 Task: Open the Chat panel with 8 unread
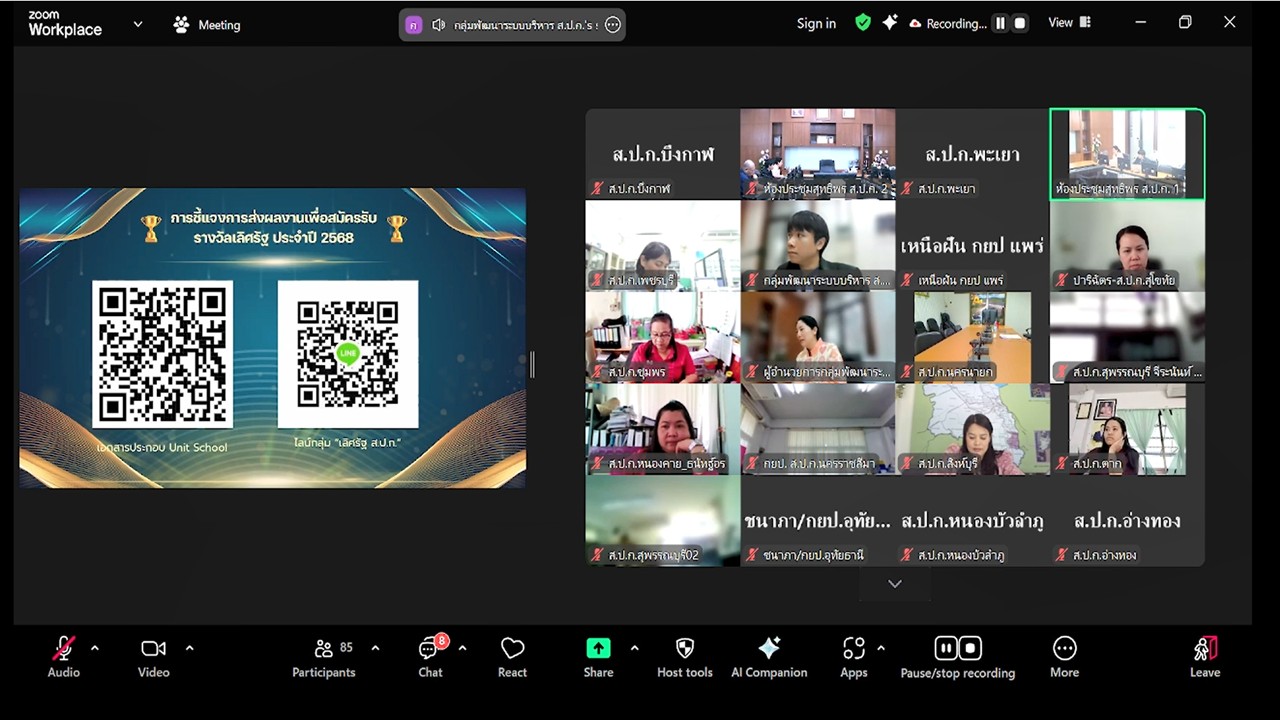click(431, 657)
